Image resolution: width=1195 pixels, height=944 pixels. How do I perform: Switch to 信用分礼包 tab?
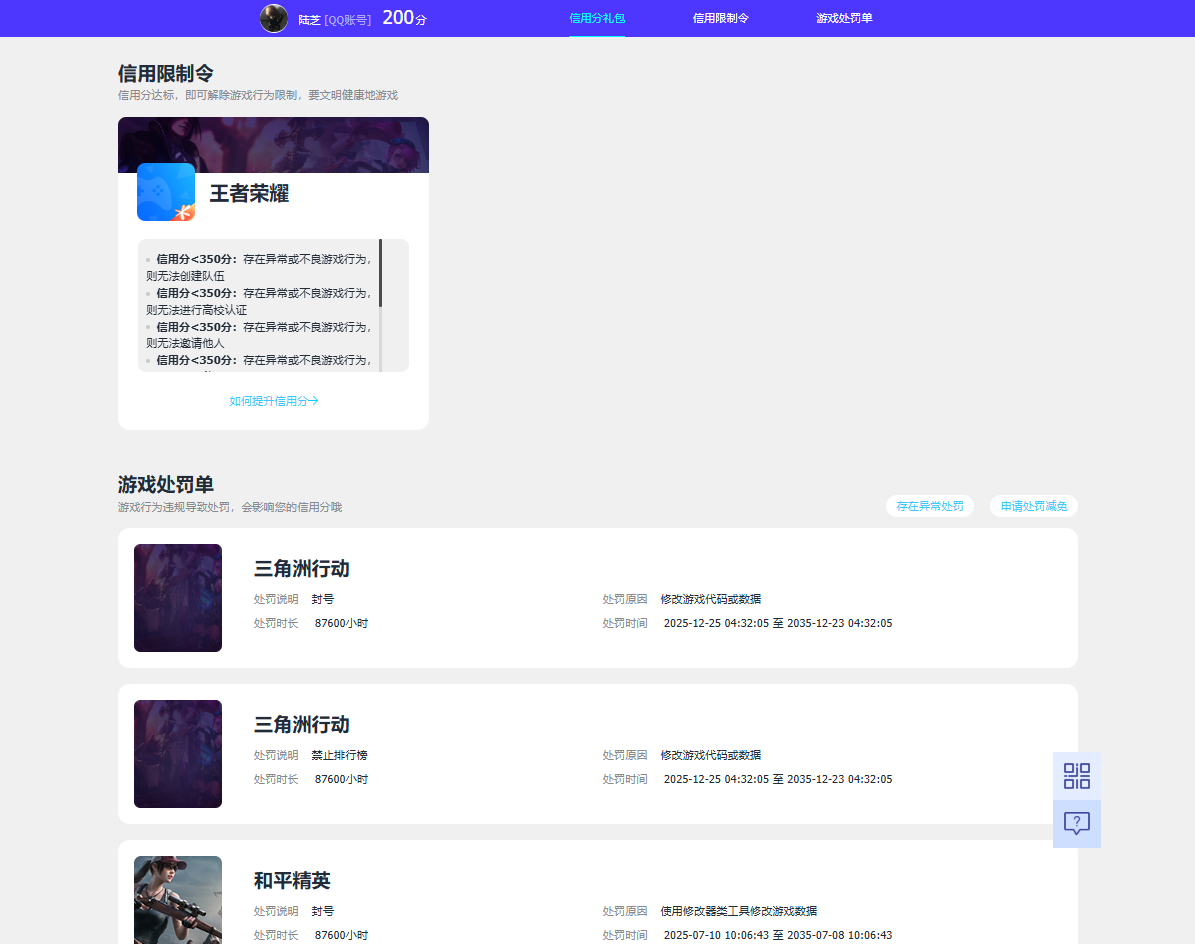(x=597, y=18)
